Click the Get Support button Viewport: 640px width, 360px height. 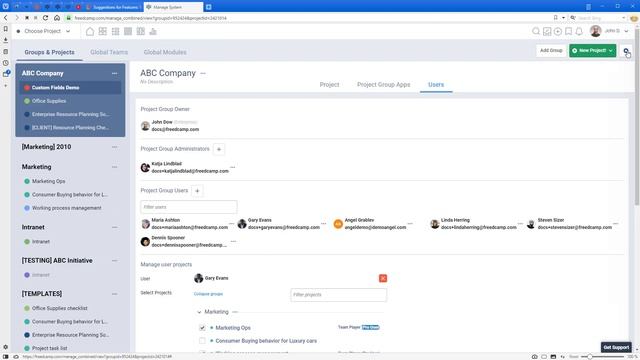pos(616,347)
